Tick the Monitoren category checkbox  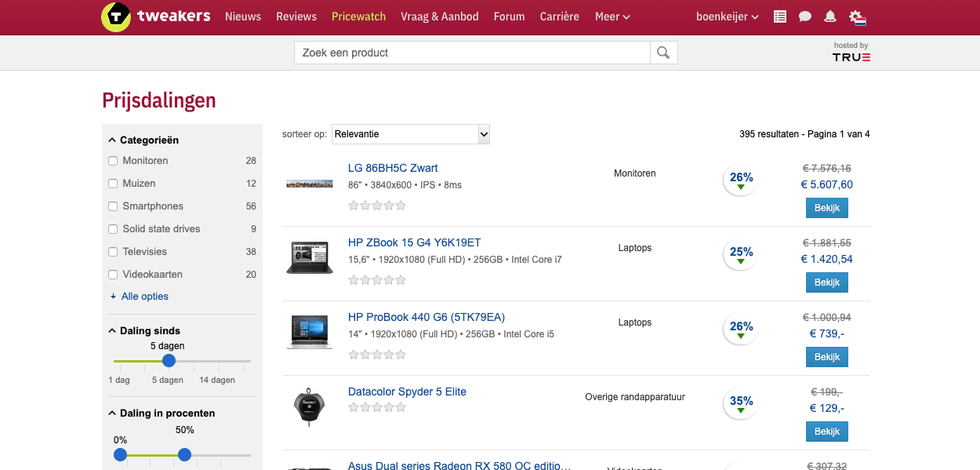(113, 161)
